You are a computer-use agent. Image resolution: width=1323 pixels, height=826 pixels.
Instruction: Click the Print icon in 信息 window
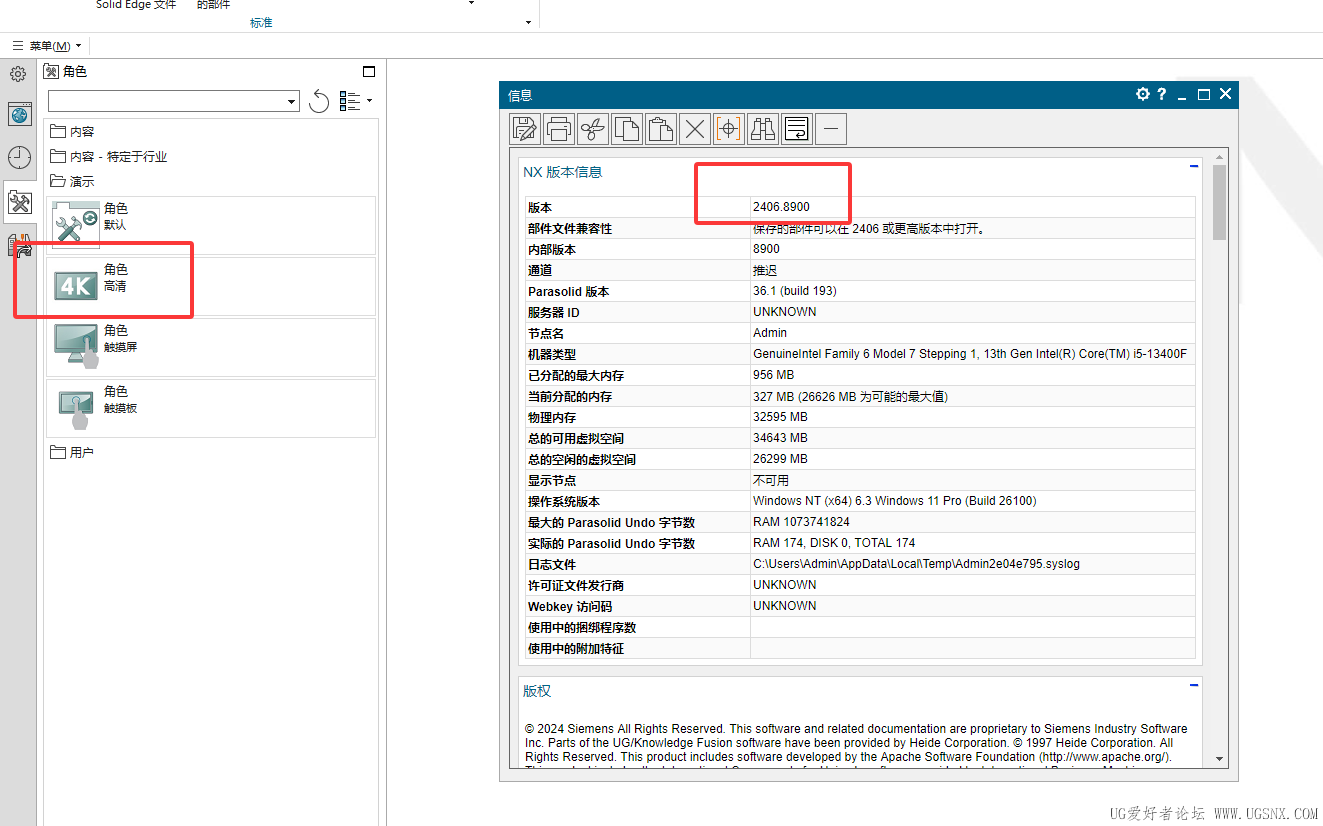559,128
